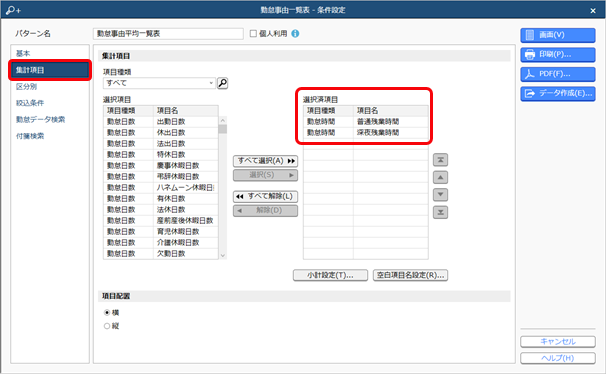Select the 弔辞休暇日数 row
Image resolution: width=606 pixels, height=374 pixels.
tap(161, 177)
